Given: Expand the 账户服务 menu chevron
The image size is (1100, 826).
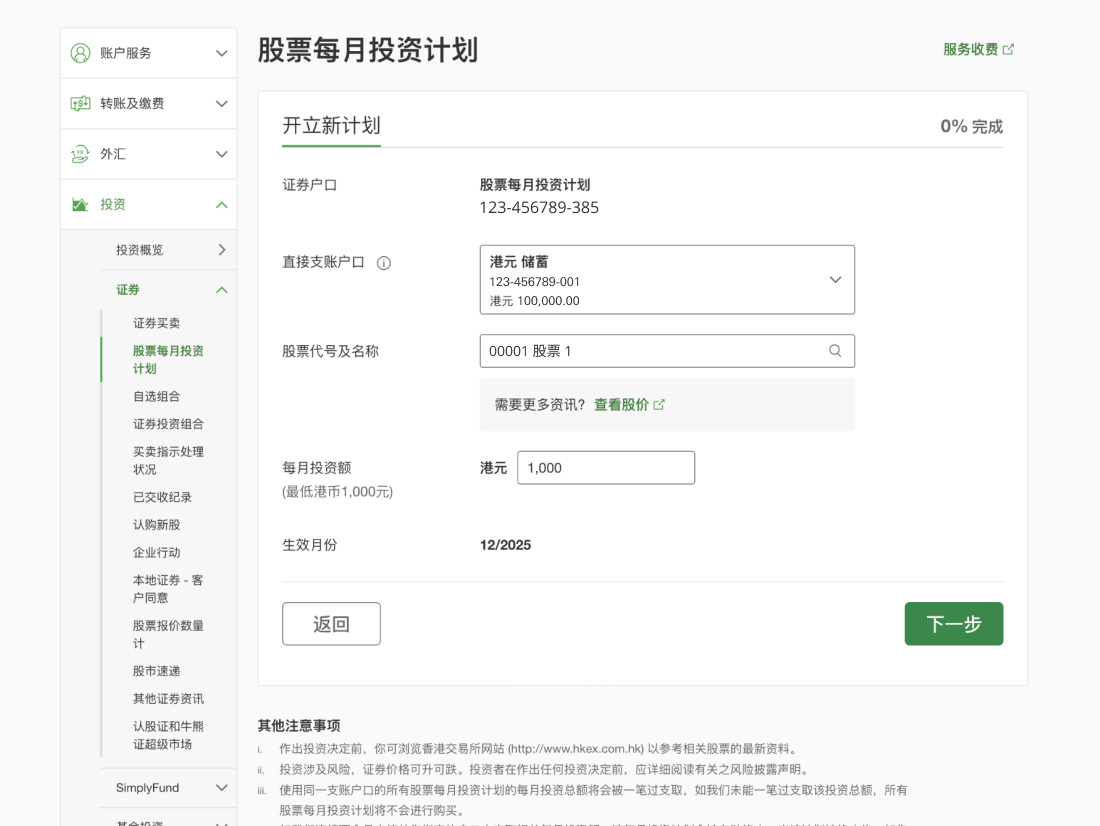Looking at the screenshot, I should click(222, 53).
